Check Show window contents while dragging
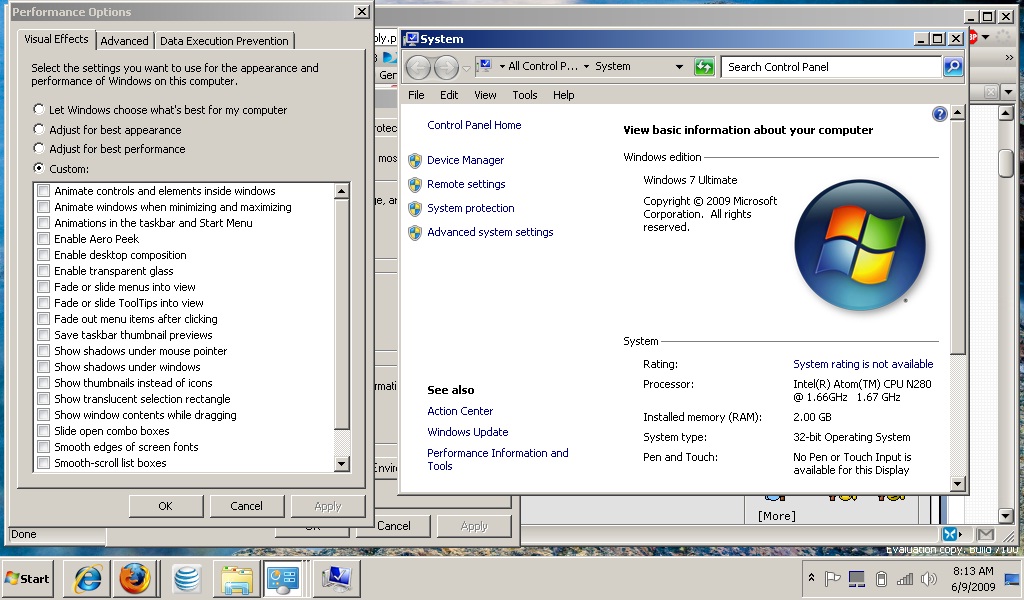This screenshot has width=1024, height=600. (x=44, y=415)
